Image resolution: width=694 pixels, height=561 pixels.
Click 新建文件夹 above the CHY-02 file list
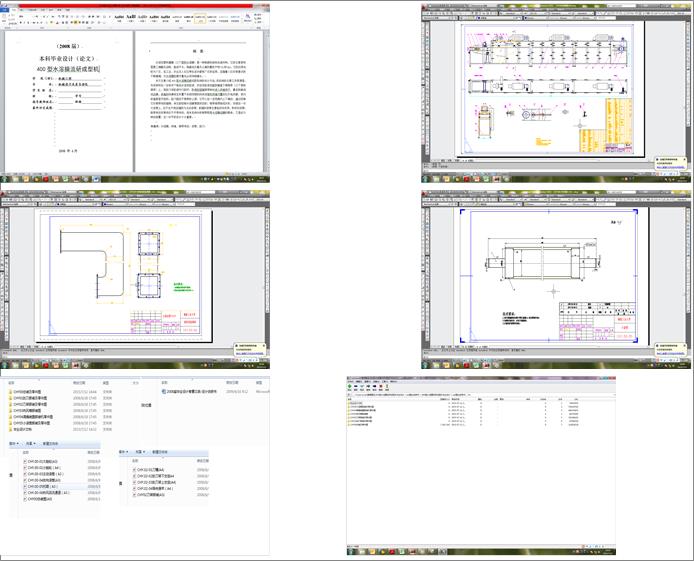[x=160, y=452]
